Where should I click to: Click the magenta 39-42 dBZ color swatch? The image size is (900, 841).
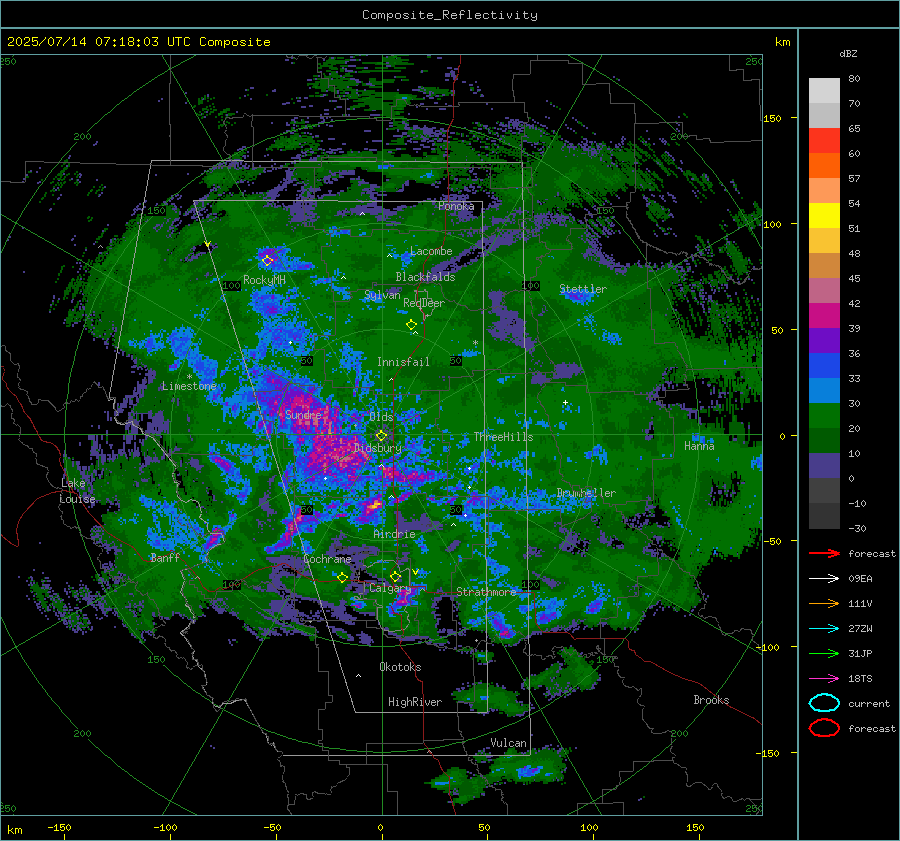(824, 316)
